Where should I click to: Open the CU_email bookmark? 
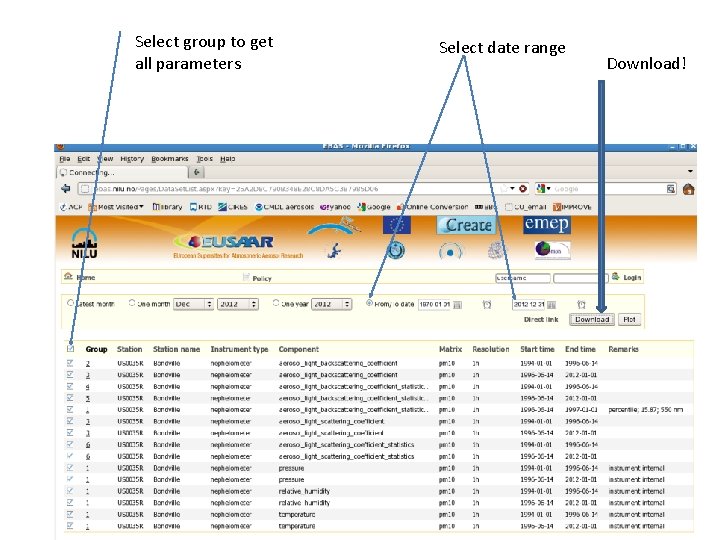point(526,207)
